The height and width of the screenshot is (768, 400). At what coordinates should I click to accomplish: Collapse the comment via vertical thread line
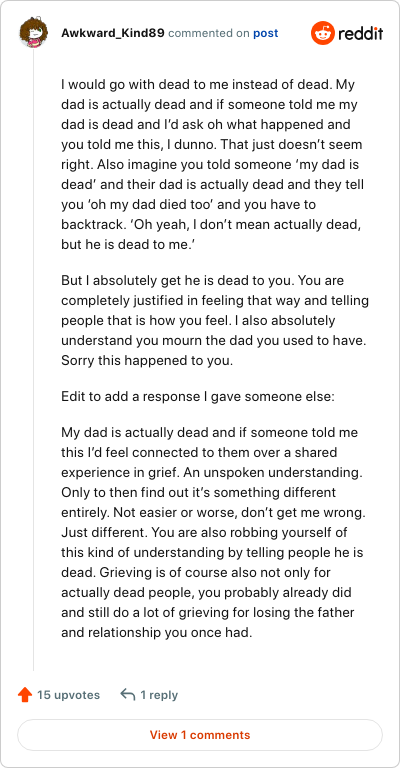(x=33, y=360)
